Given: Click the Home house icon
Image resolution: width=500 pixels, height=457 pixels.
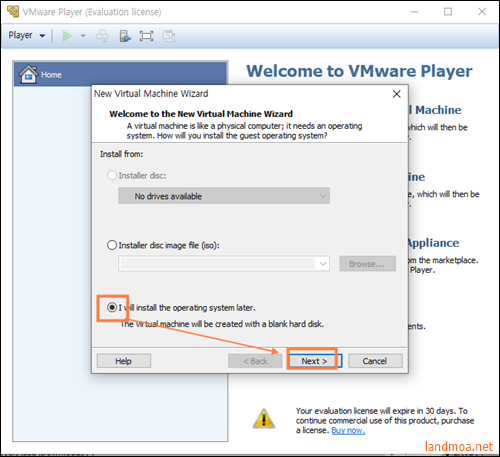Looking at the screenshot, I should click(x=28, y=74).
